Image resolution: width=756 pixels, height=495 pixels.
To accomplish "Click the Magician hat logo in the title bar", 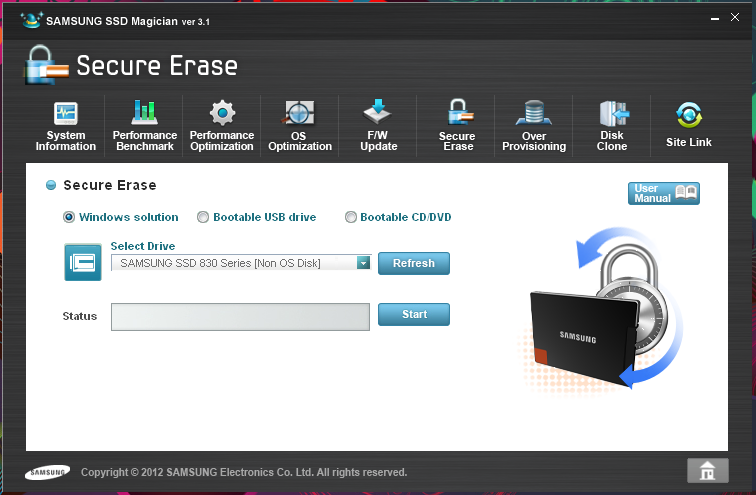I will (x=31, y=20).
